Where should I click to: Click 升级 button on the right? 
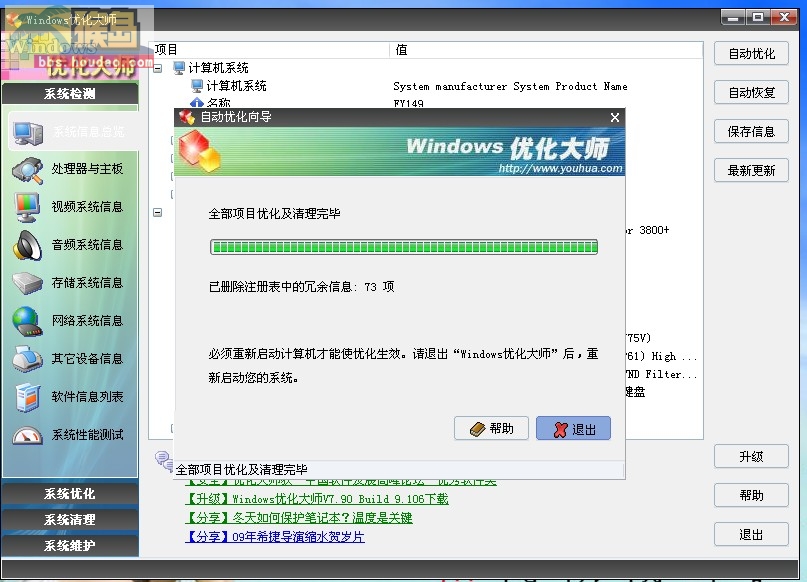click(x=751, y=456)
